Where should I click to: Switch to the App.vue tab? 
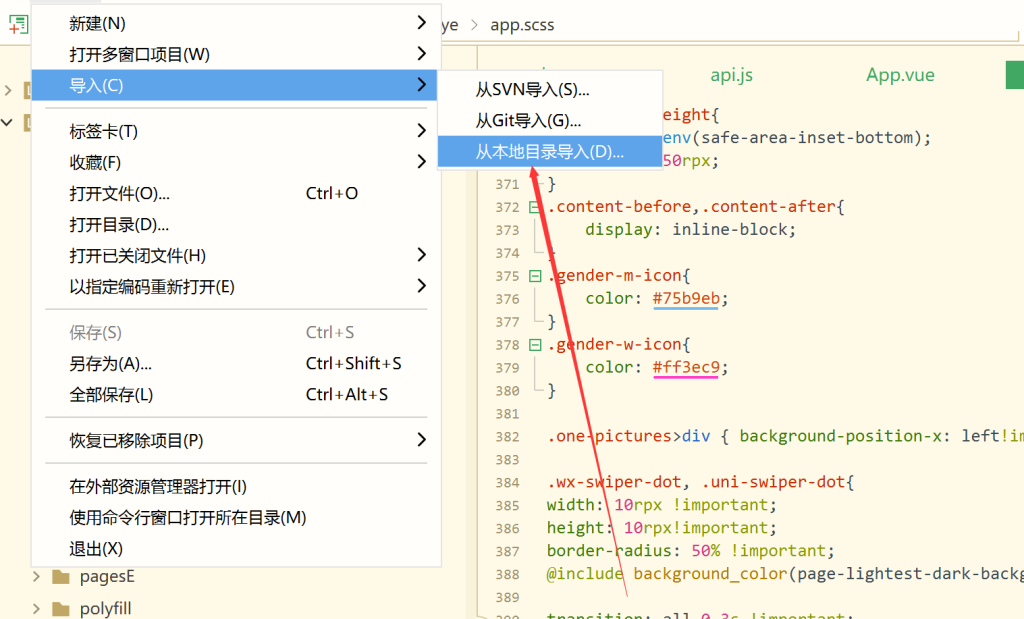[899, 75]
